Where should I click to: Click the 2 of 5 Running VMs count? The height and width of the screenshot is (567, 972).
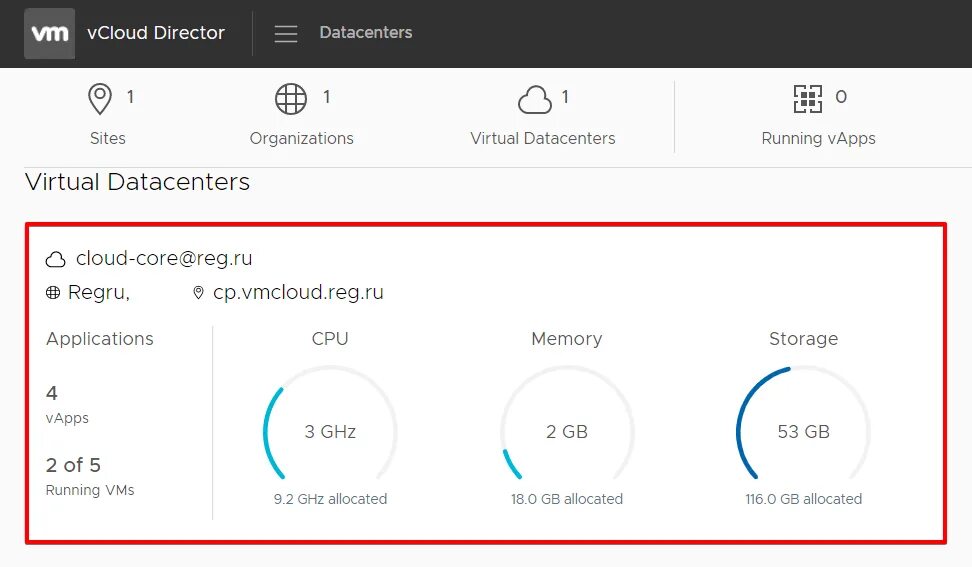(x=73, y=465)
